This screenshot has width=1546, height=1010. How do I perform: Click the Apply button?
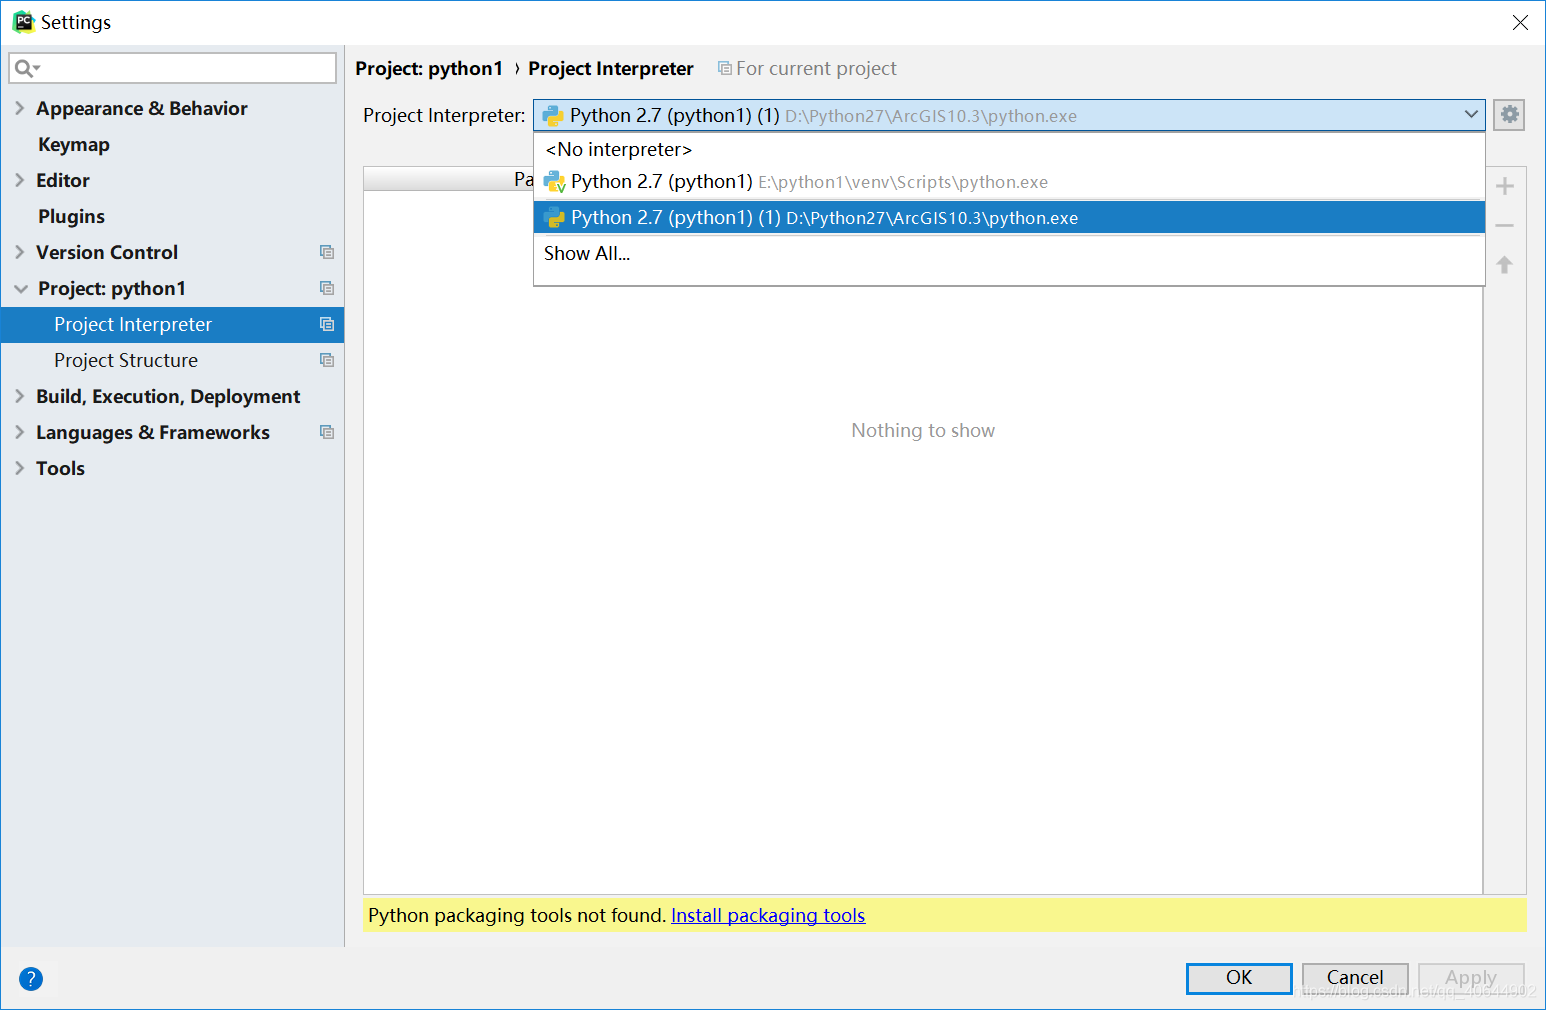(1471, 978)
